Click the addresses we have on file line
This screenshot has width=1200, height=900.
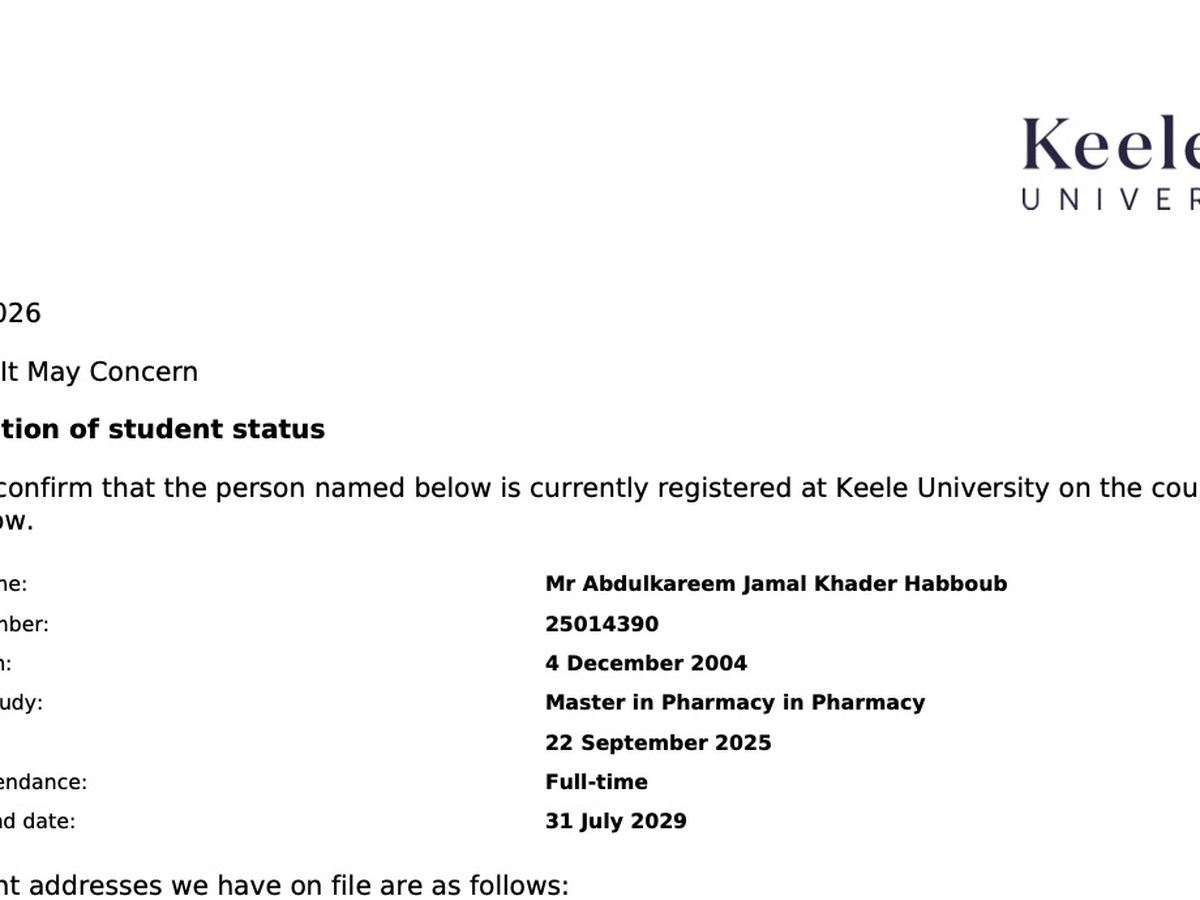click(x=284, y=886)
